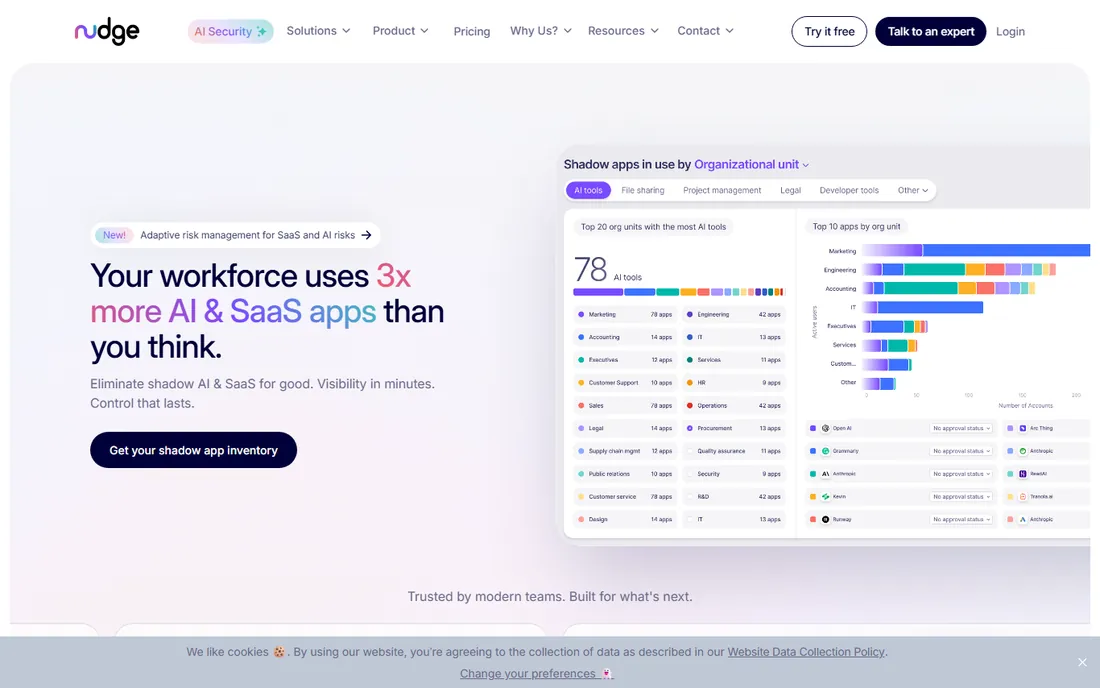Open the Login link
Image resolution: width=1100 pixels, height=688 pixels.
[1010, 32]
